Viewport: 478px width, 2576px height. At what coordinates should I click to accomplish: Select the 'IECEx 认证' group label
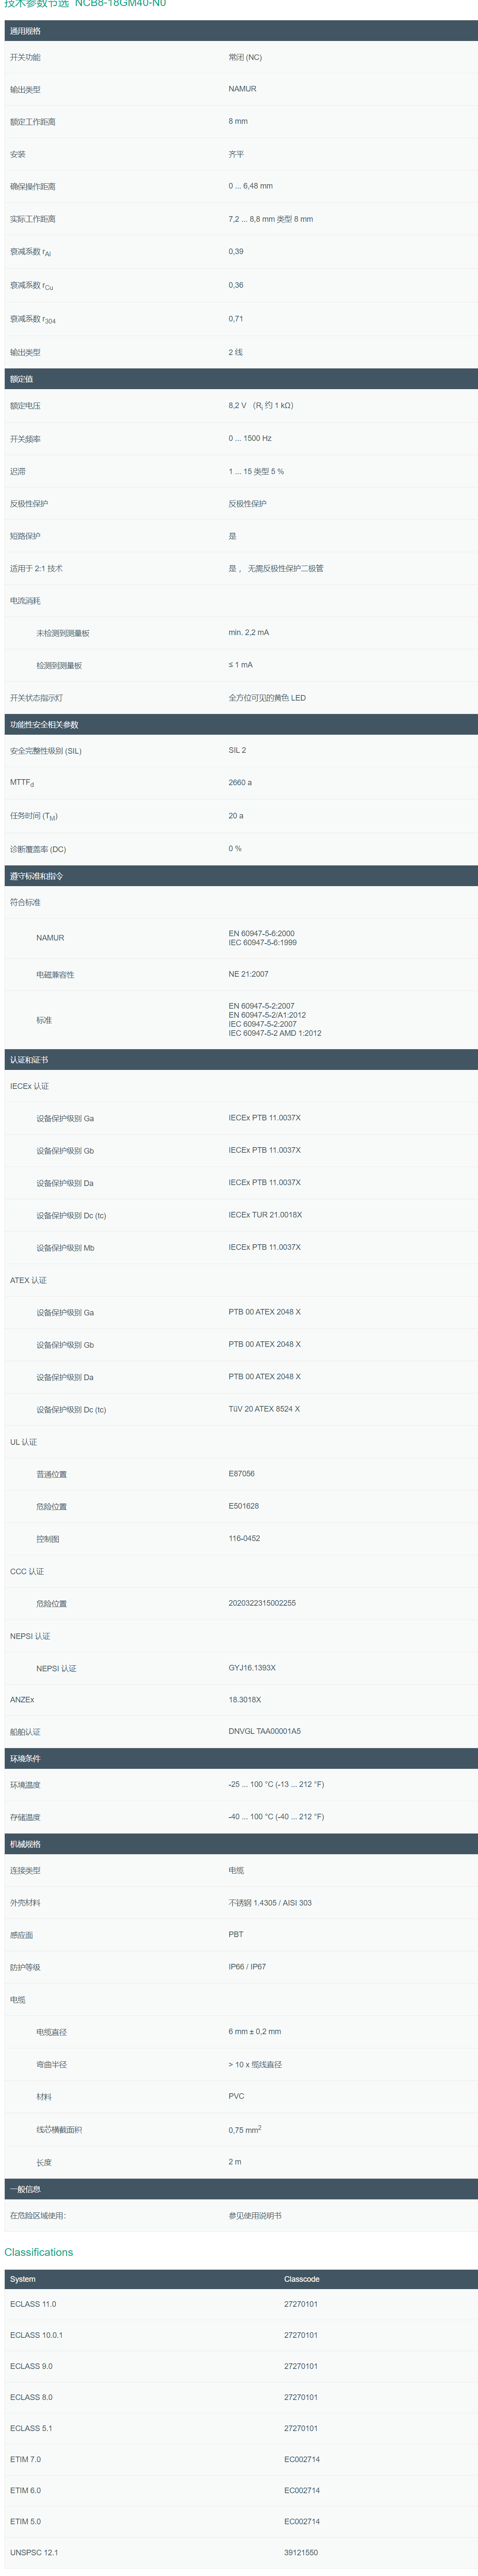click(x=29, y=1086)
